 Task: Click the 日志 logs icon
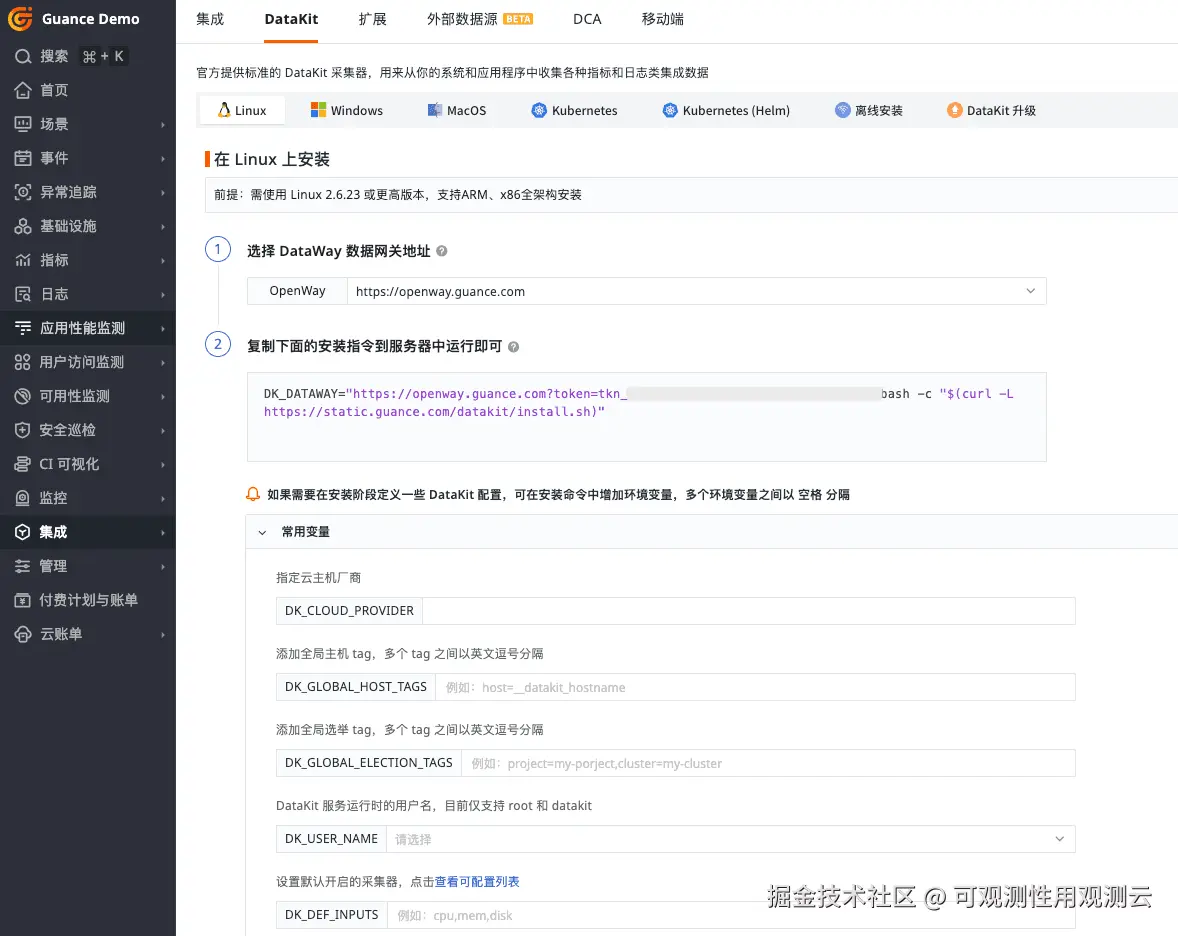click(23, 294)
